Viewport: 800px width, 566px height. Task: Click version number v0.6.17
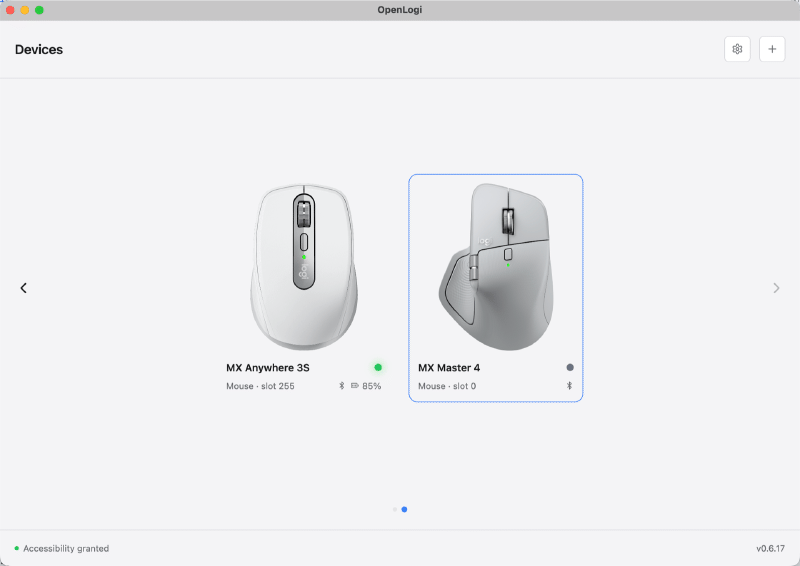(x=770, y=548)
